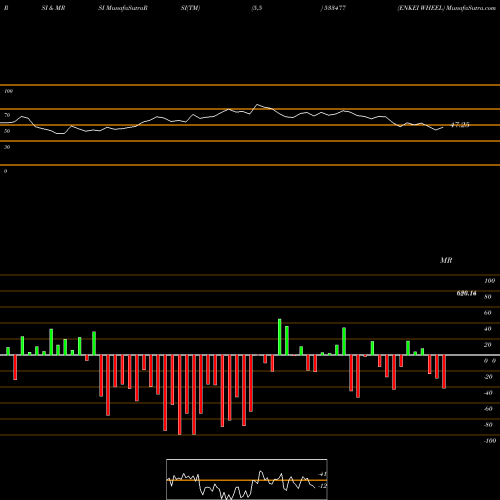This screenshot has width=500, height=500.
Task: Click the 533477 stock code text
Action: coord(334,8)
